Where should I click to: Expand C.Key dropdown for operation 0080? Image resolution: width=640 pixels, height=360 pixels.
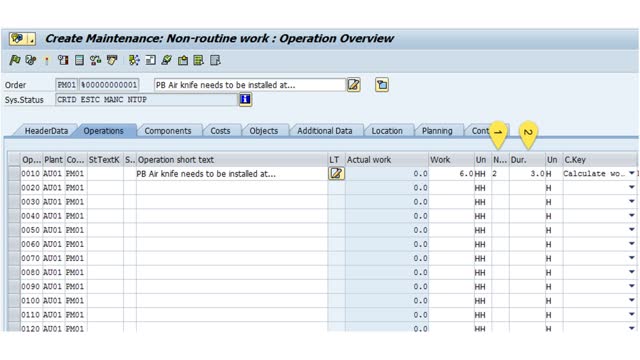pos(631,272)
